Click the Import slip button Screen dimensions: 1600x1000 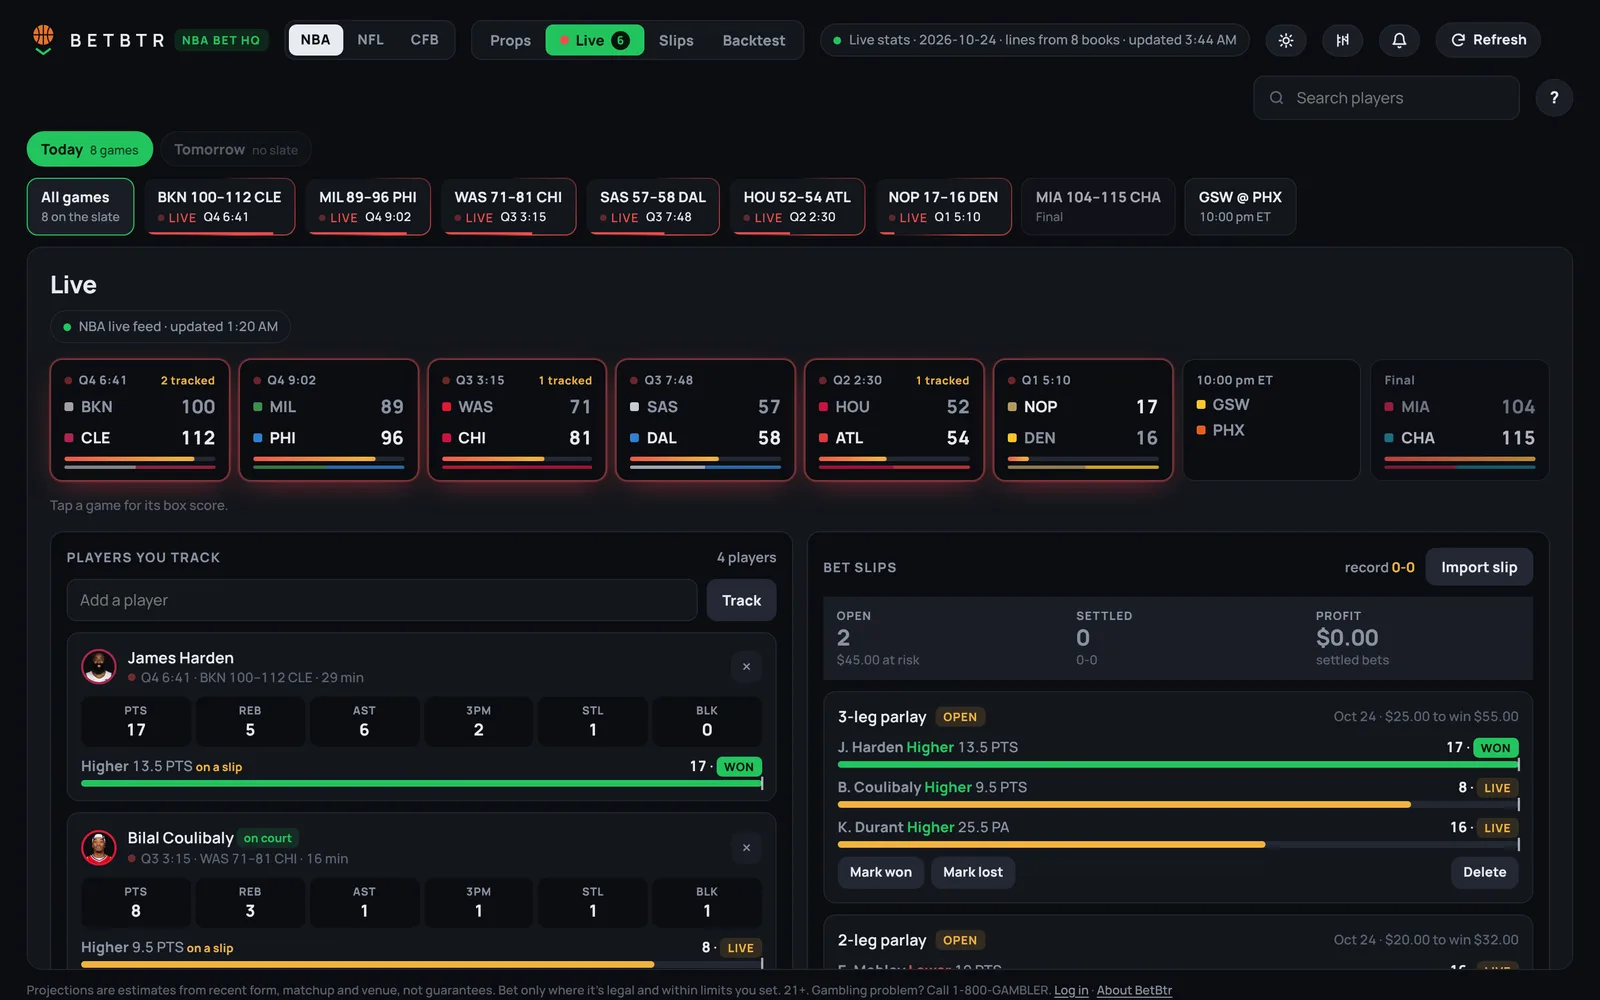[x=1479, y=567]
